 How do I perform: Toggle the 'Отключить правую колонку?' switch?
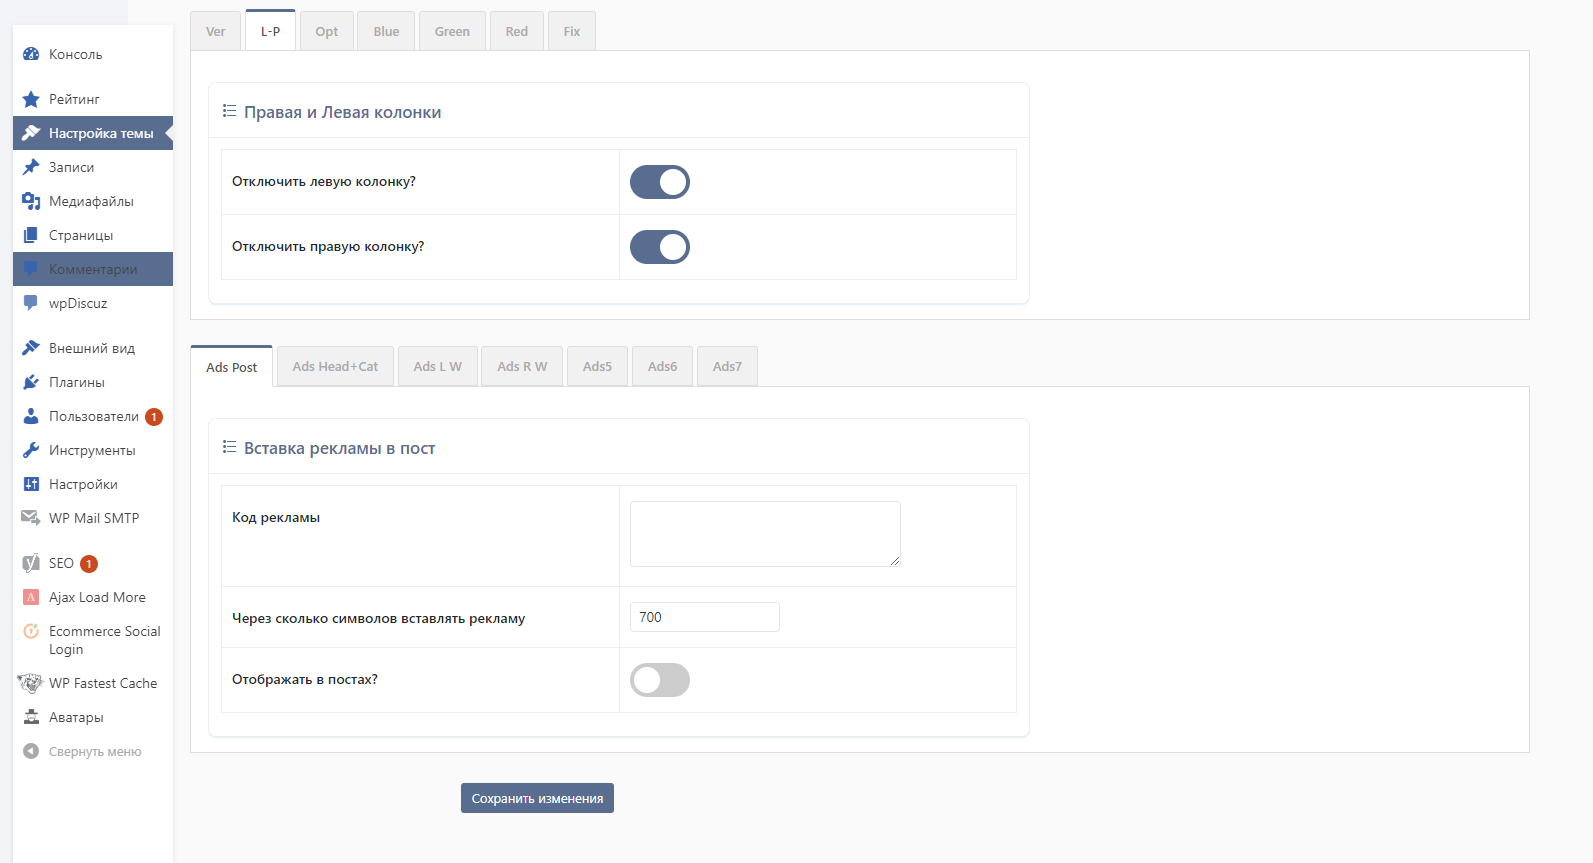click(660, 247)
